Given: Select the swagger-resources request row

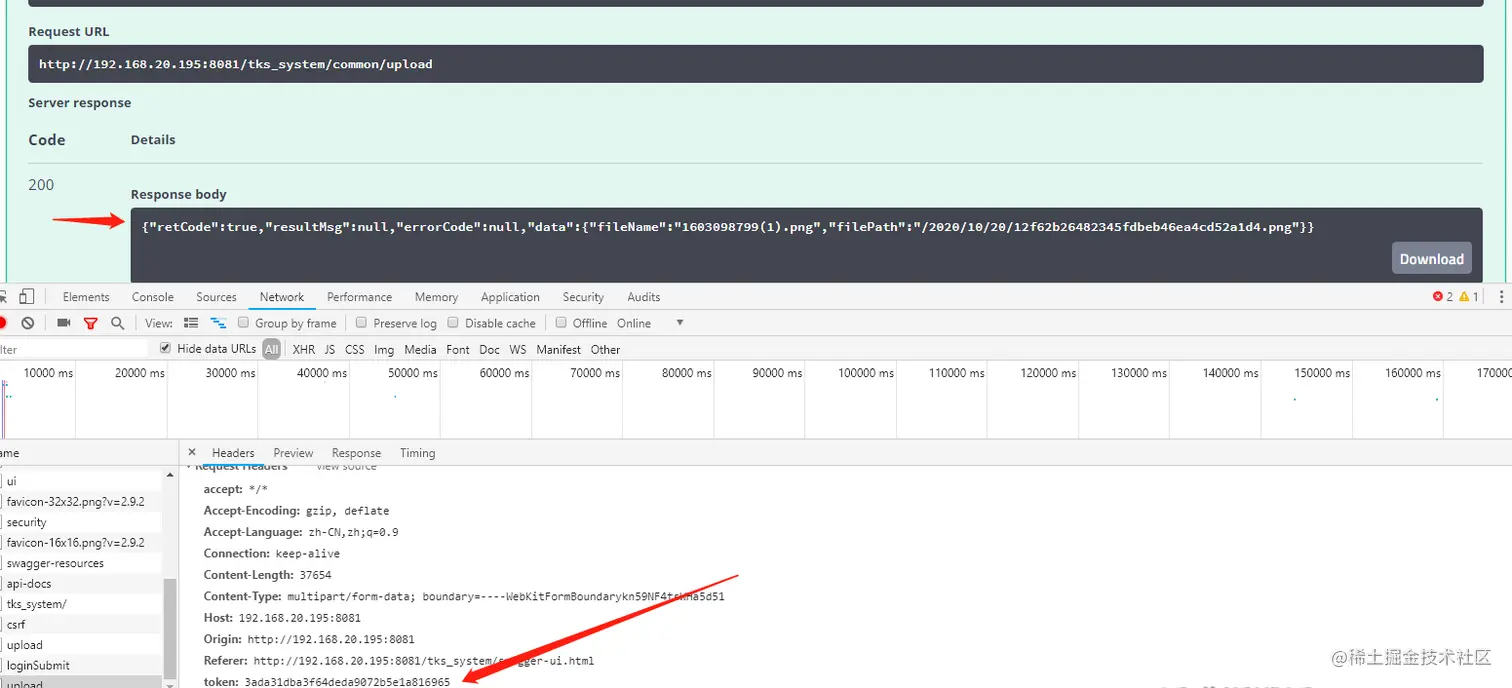Looking at the screenshot, I should pos(80,563).
